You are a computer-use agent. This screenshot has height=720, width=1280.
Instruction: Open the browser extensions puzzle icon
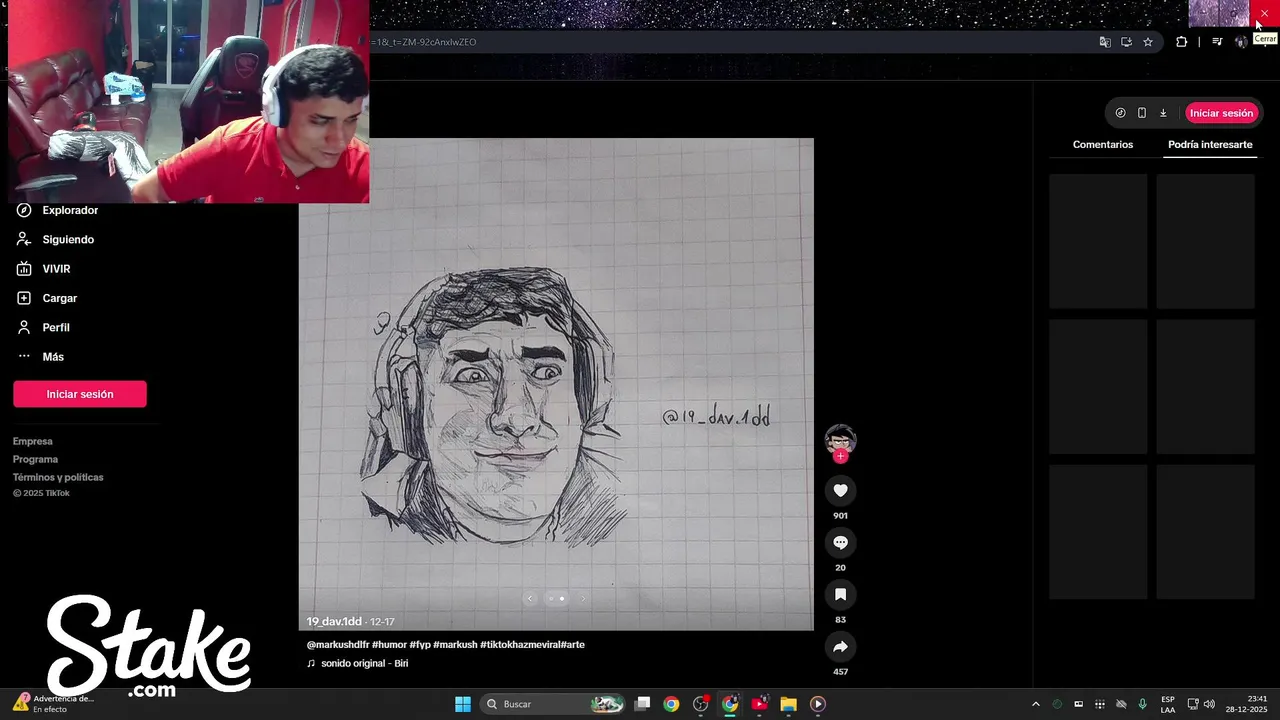[1181, 42]
